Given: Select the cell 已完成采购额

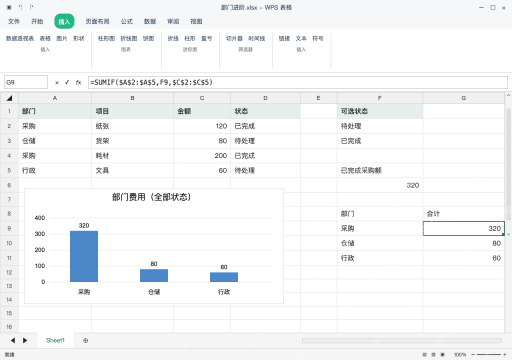Looking at the screenshot, I should tap(380, 170).
